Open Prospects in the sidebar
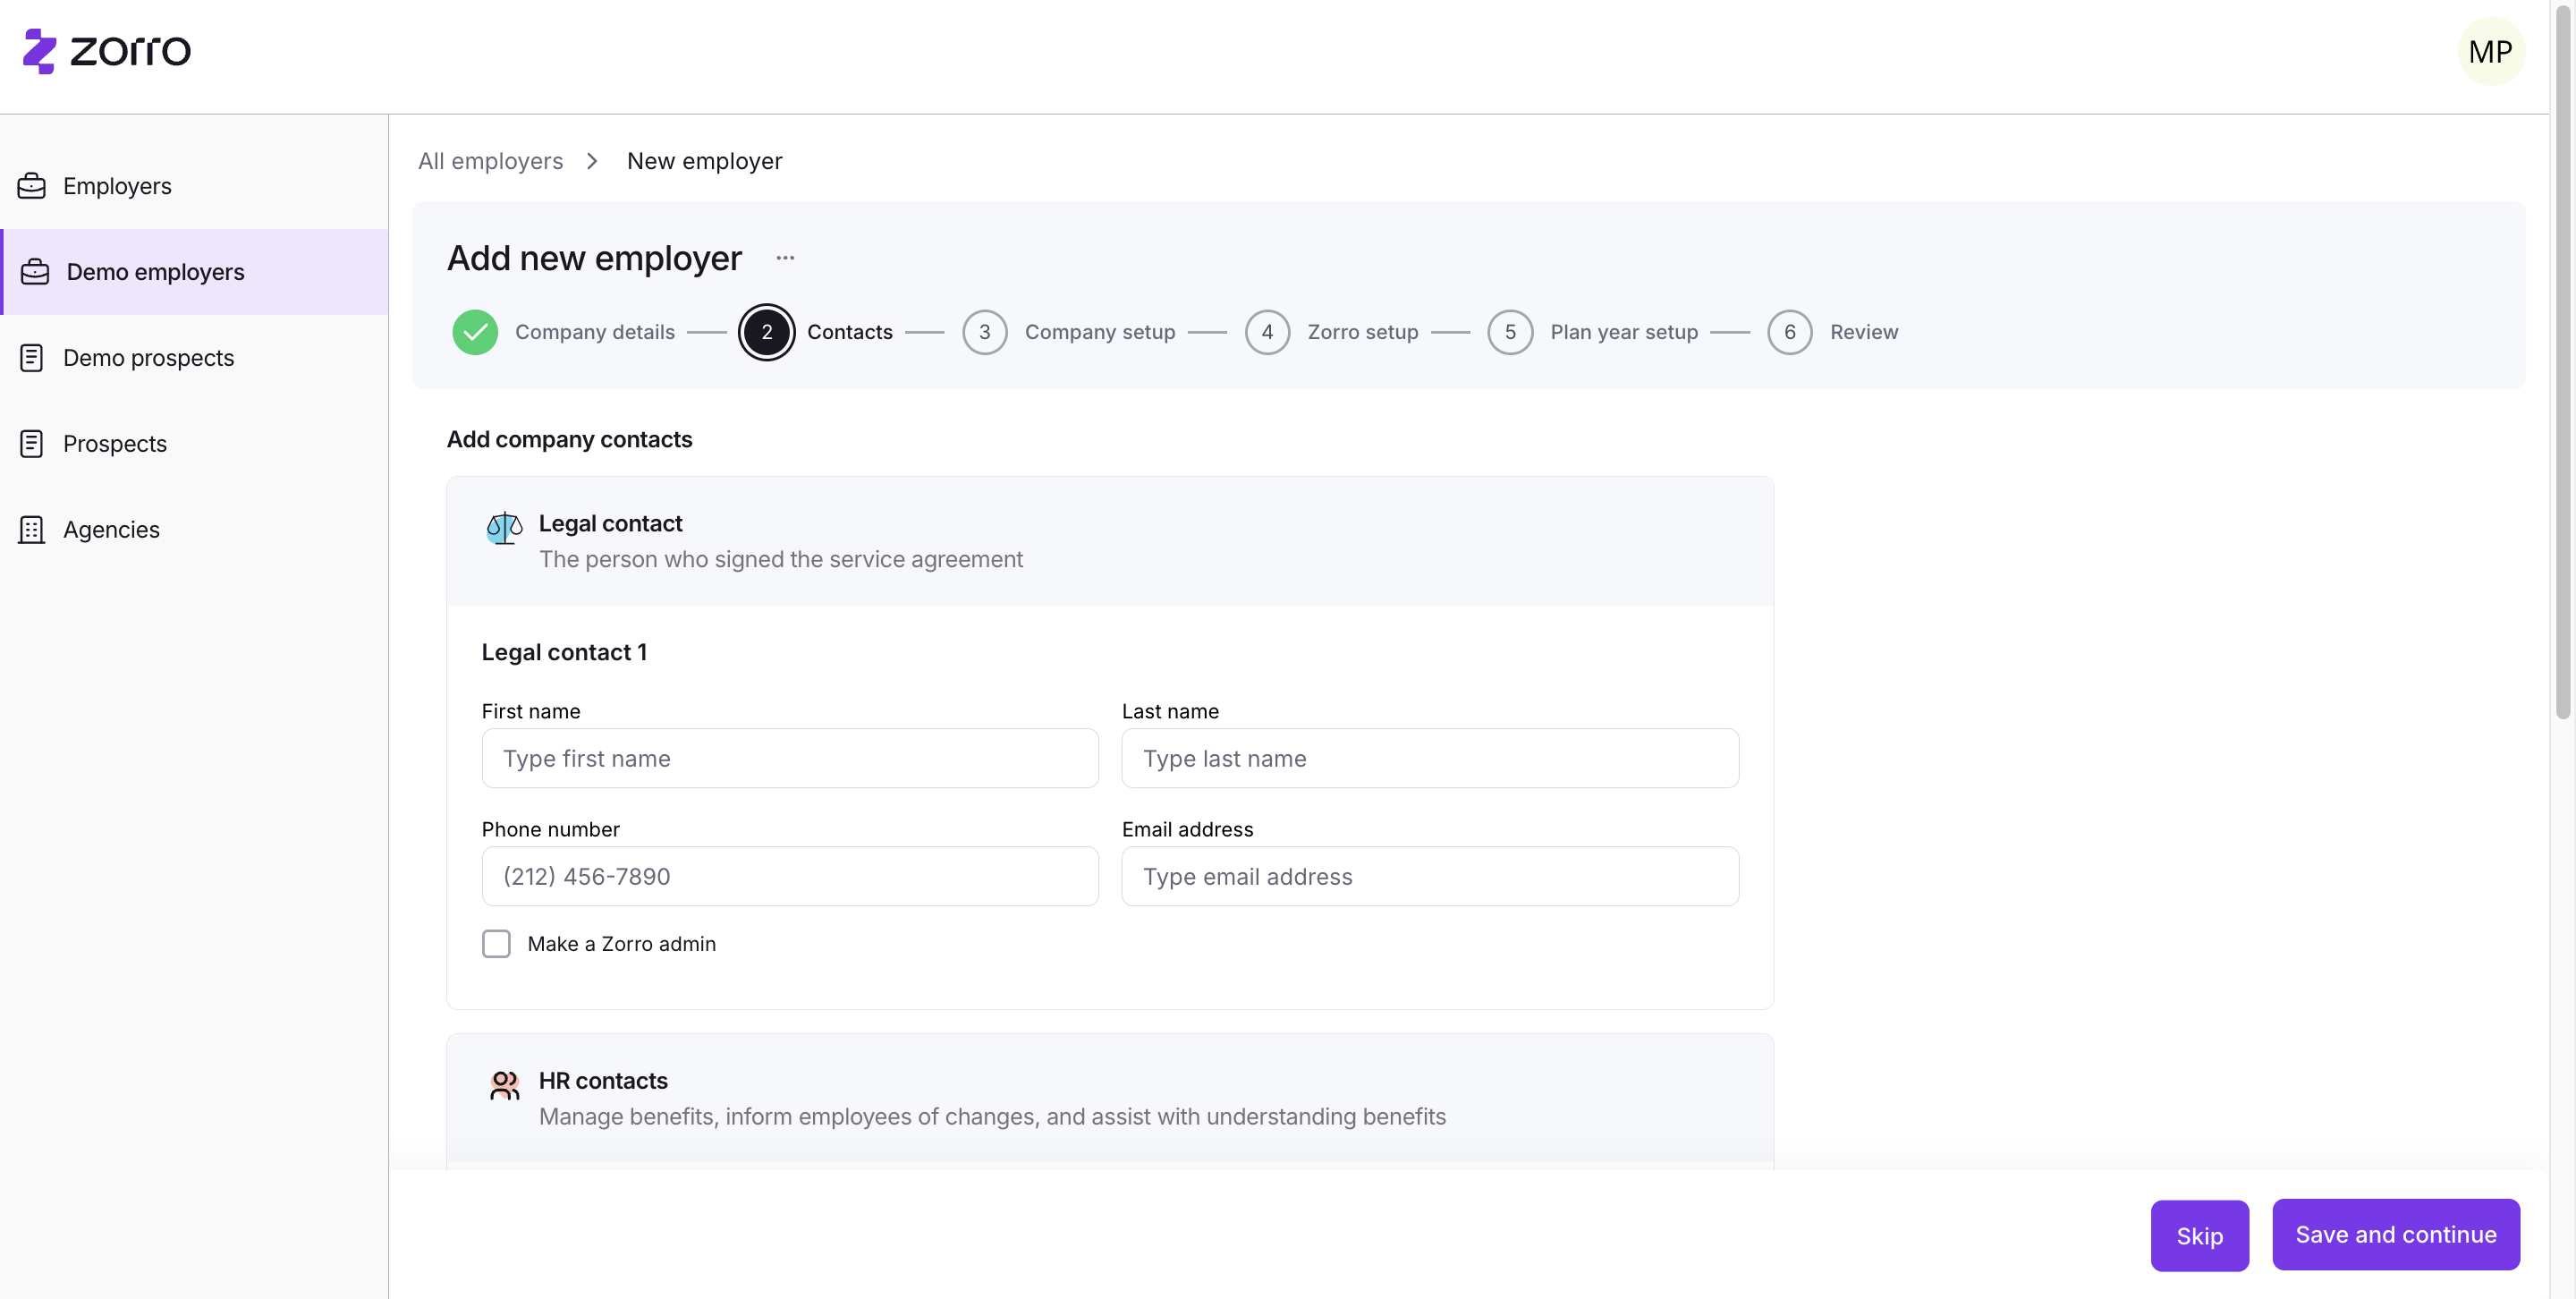This screenshot has width=2576, height=1299. (x=194, y=444)
